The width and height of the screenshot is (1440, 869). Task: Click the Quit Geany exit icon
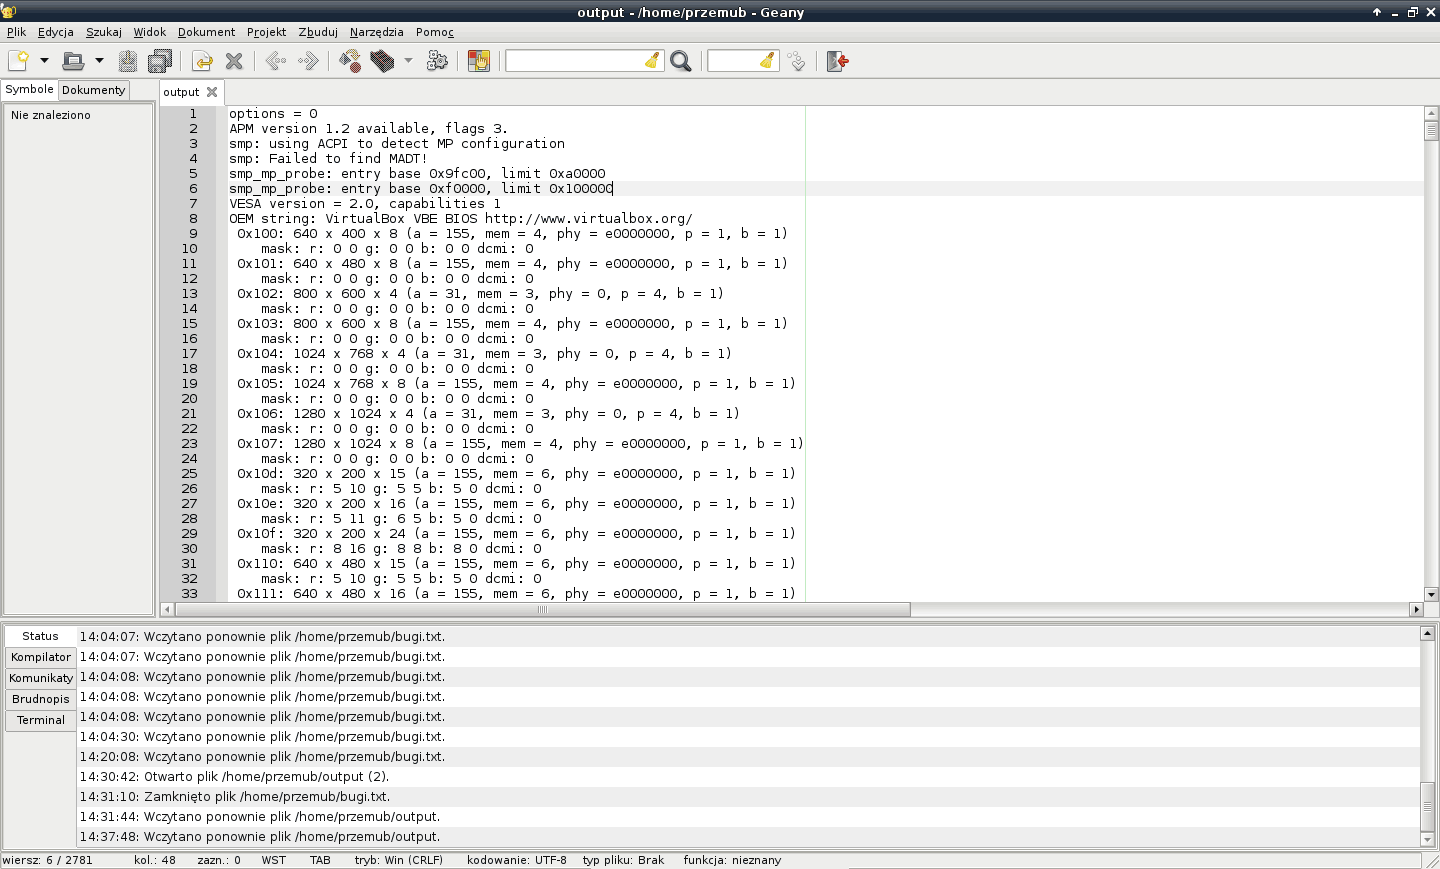[x=837, y=61]
